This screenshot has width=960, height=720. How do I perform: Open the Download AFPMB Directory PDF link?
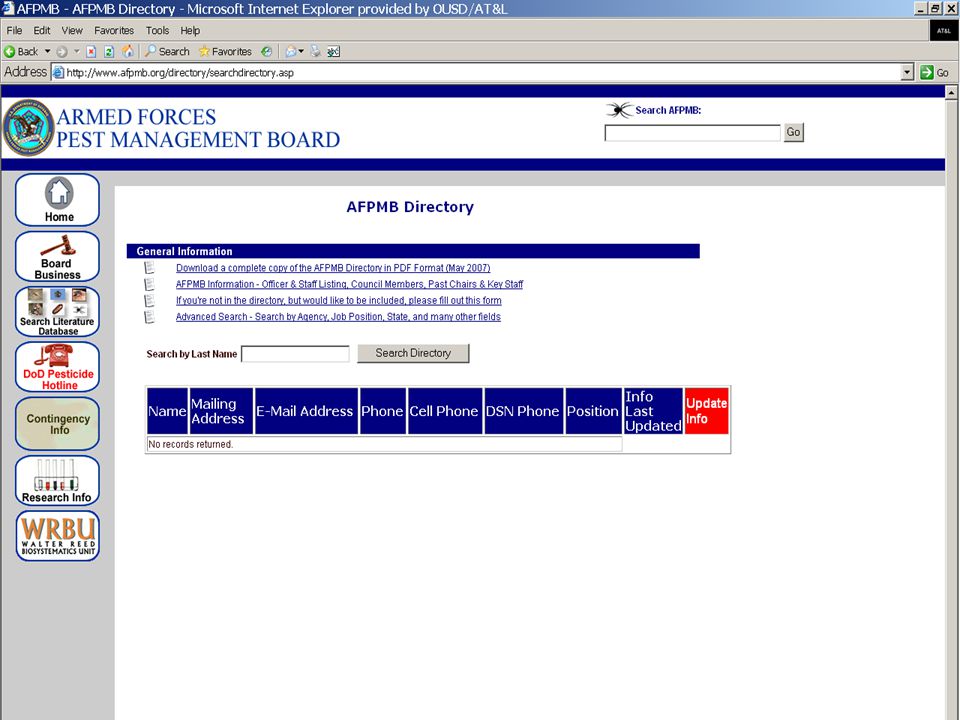tap(333, 268)
